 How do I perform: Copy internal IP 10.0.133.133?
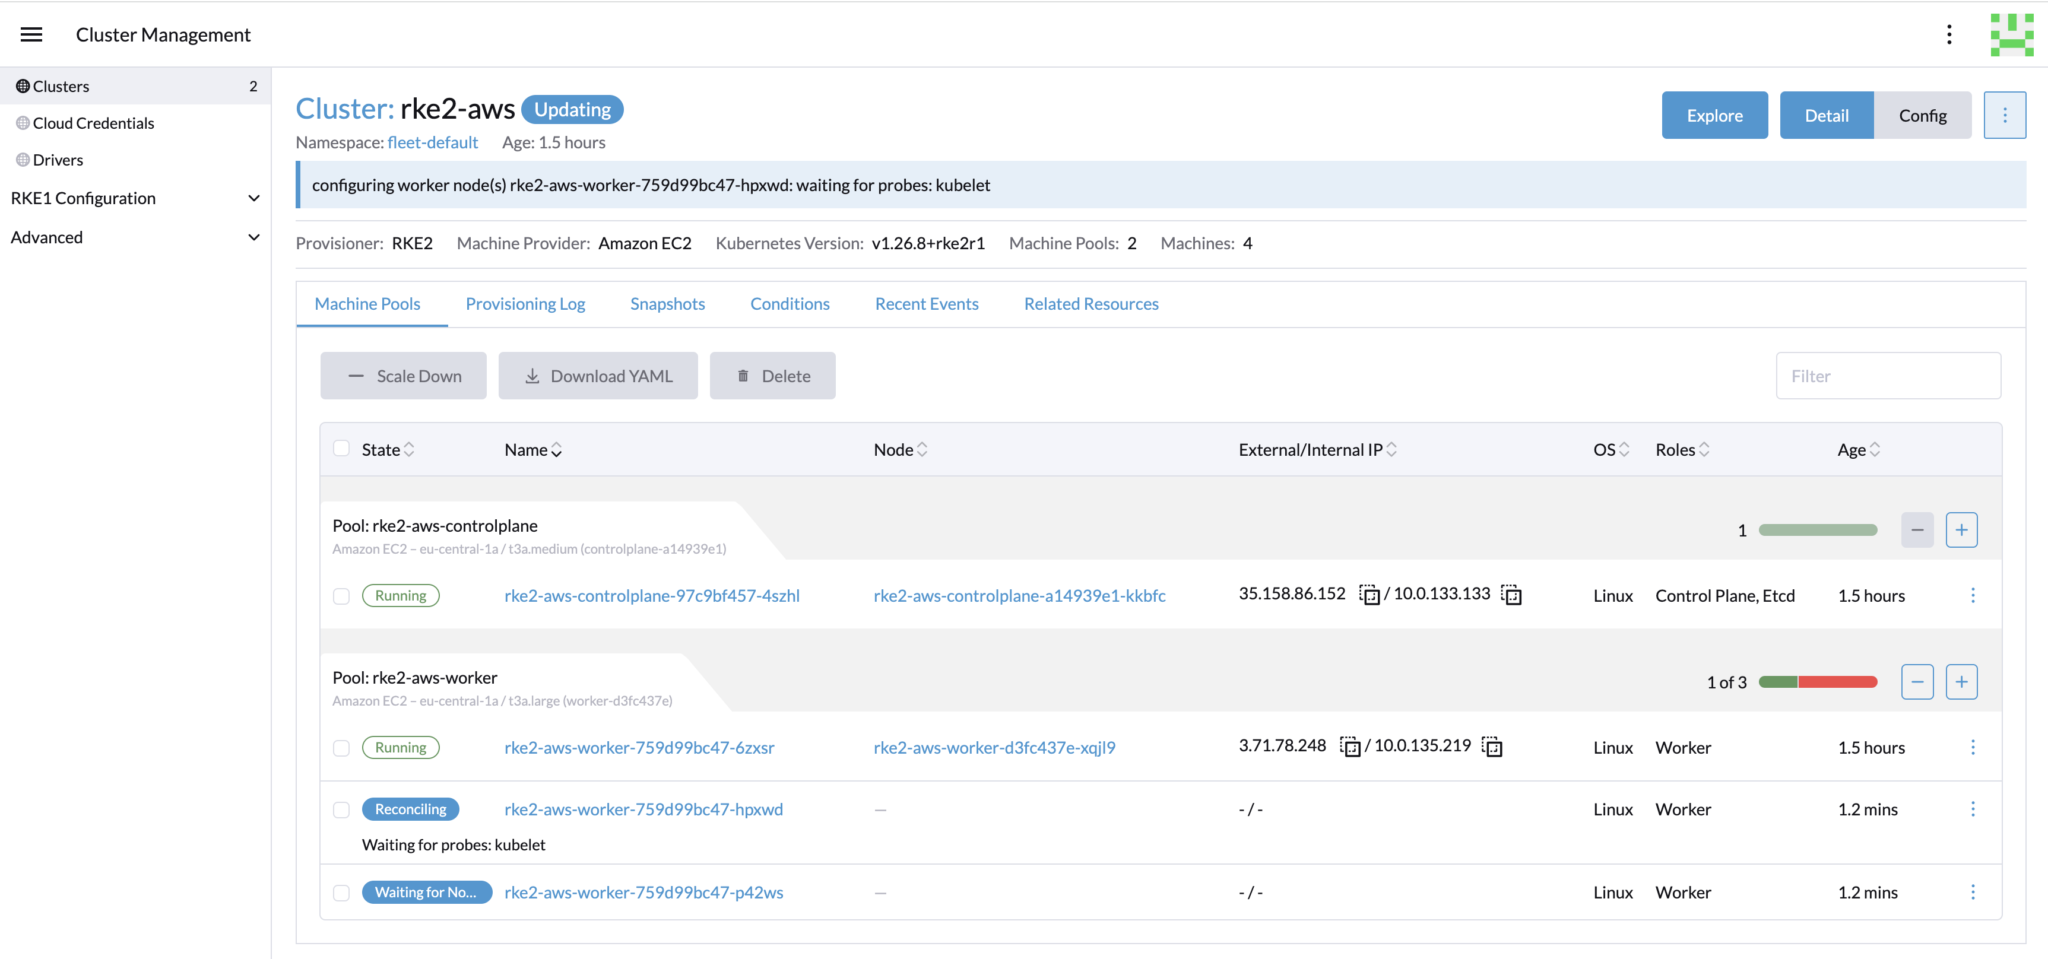(1512, 596)
